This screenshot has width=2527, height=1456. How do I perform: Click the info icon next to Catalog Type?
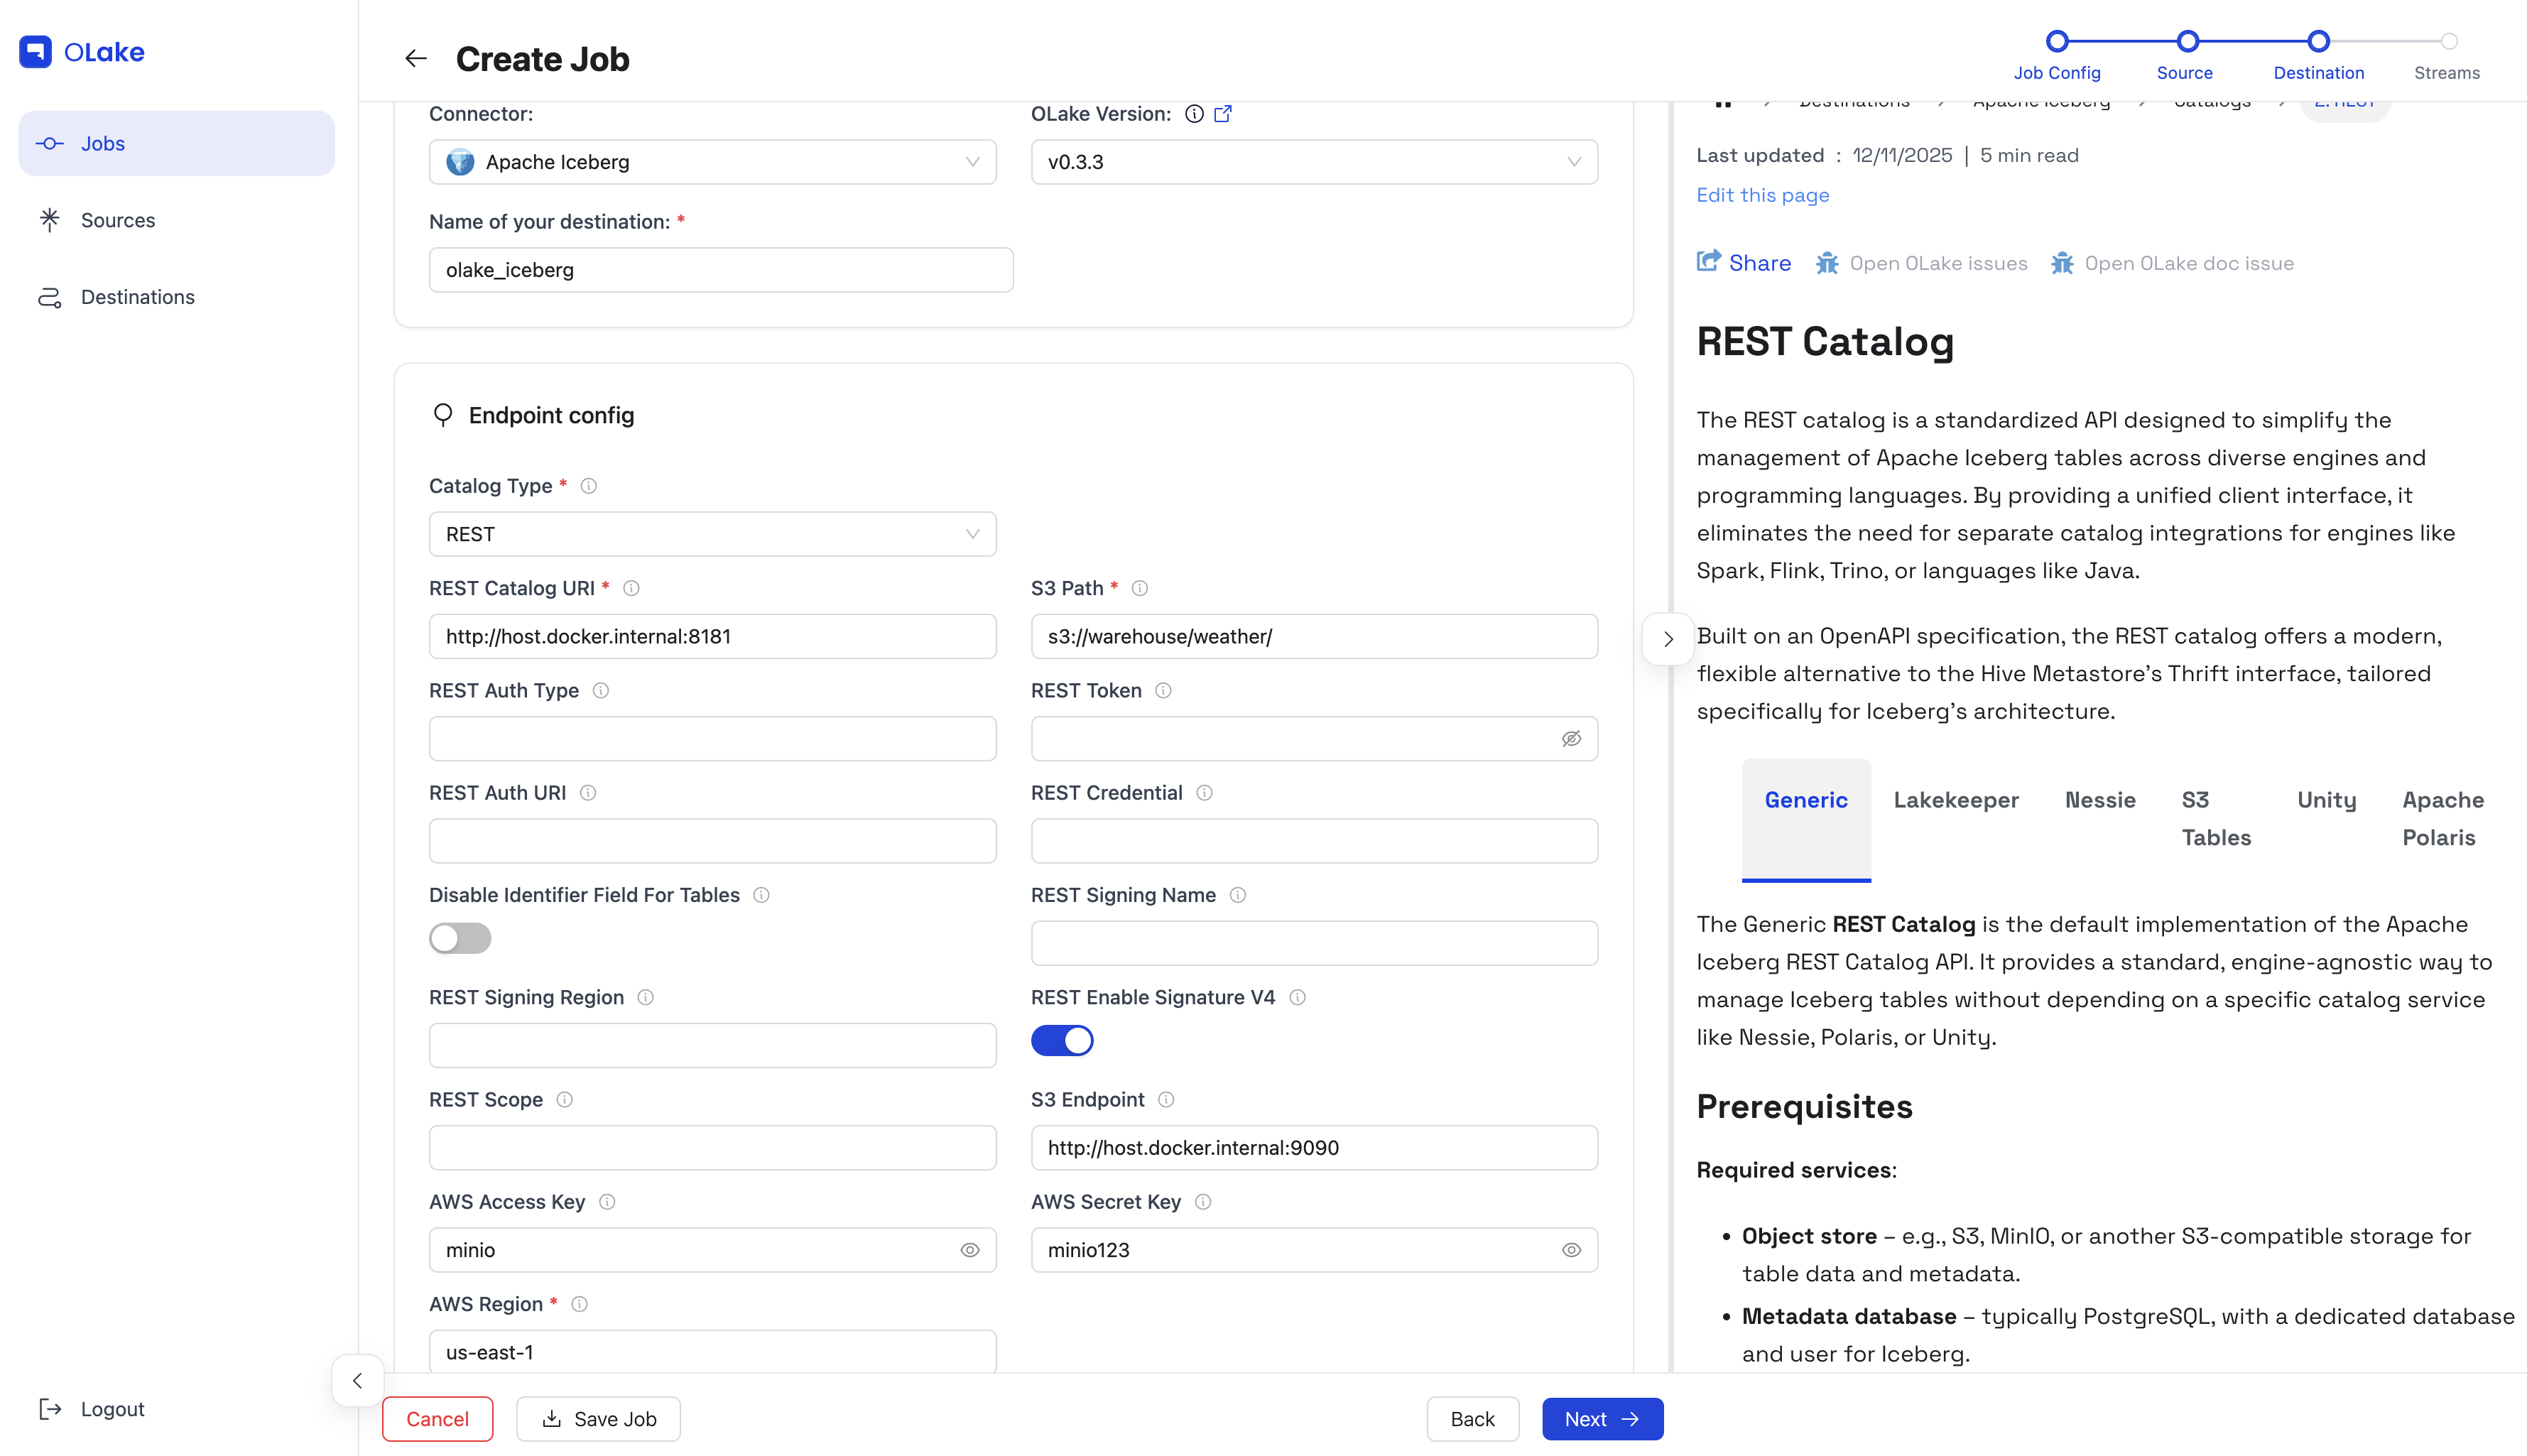coord(589,486)
